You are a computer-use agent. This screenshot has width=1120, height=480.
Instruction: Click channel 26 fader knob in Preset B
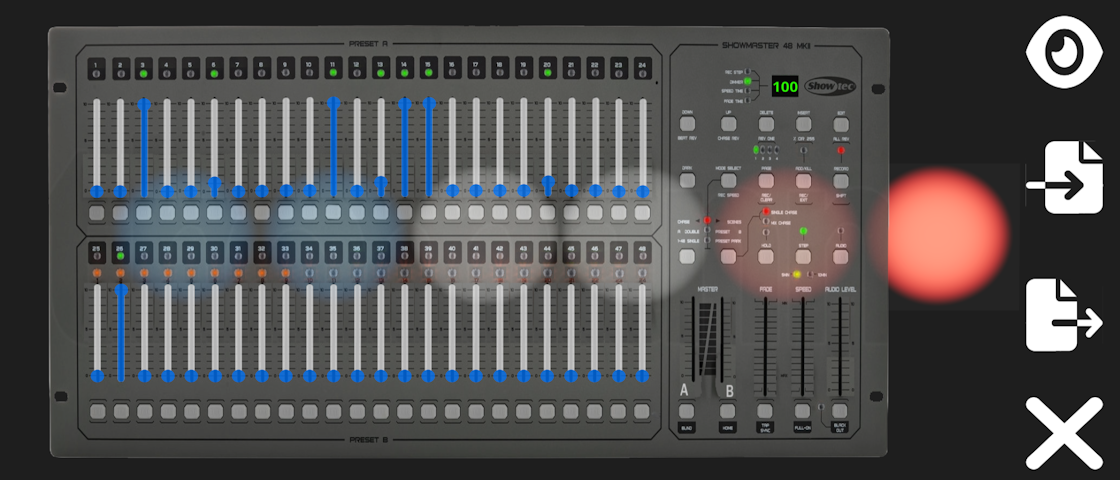pos(121,291)
